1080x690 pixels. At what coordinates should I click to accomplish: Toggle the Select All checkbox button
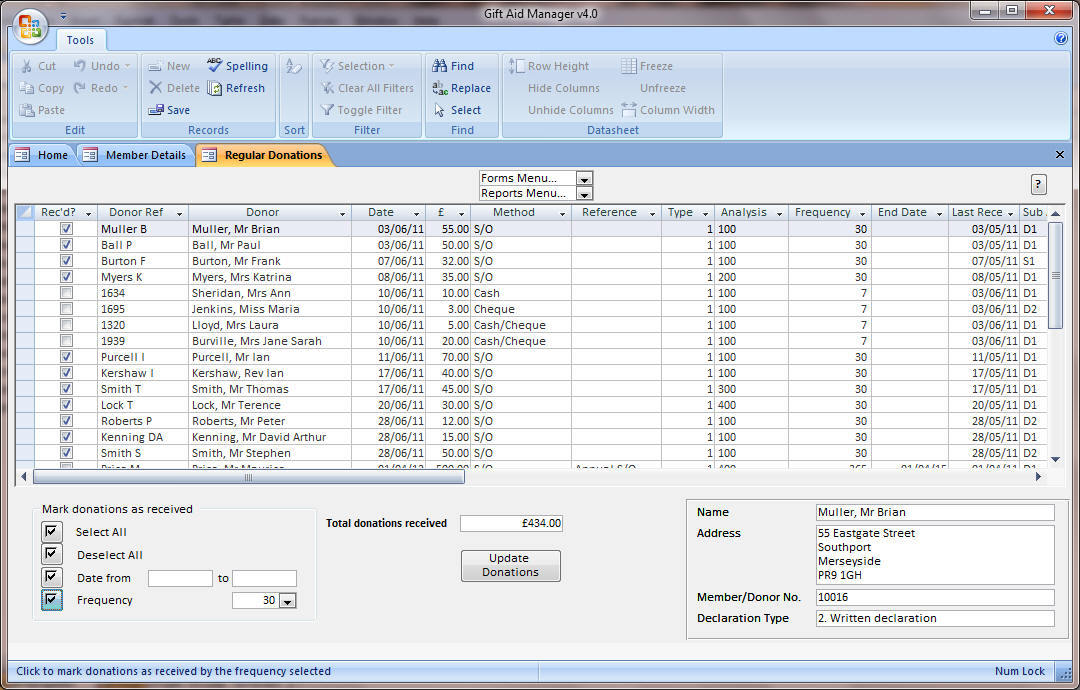coord(52,532)
